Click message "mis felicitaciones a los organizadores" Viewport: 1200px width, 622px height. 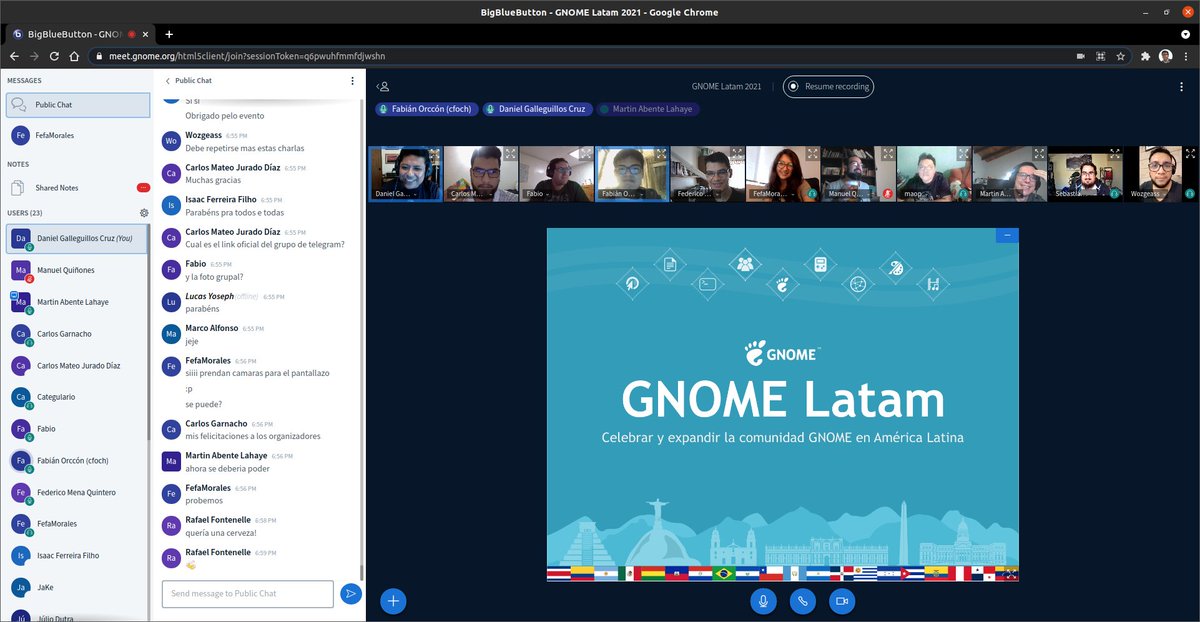[x=252, y=436]
